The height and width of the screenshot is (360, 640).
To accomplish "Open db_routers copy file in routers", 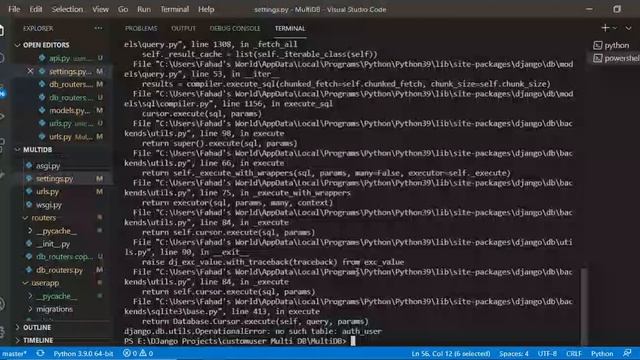I will point(64,257).
